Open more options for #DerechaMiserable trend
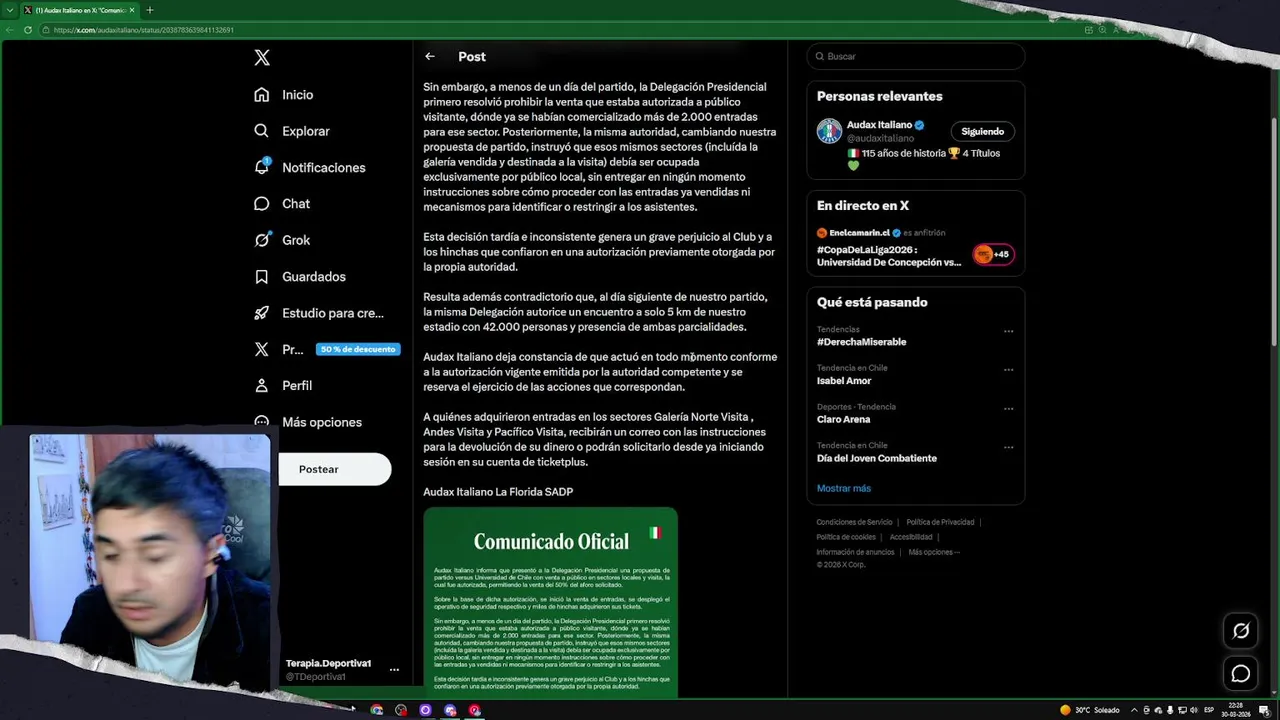The width and height of the screenshot is (1280, 720). pos(1008,331)
